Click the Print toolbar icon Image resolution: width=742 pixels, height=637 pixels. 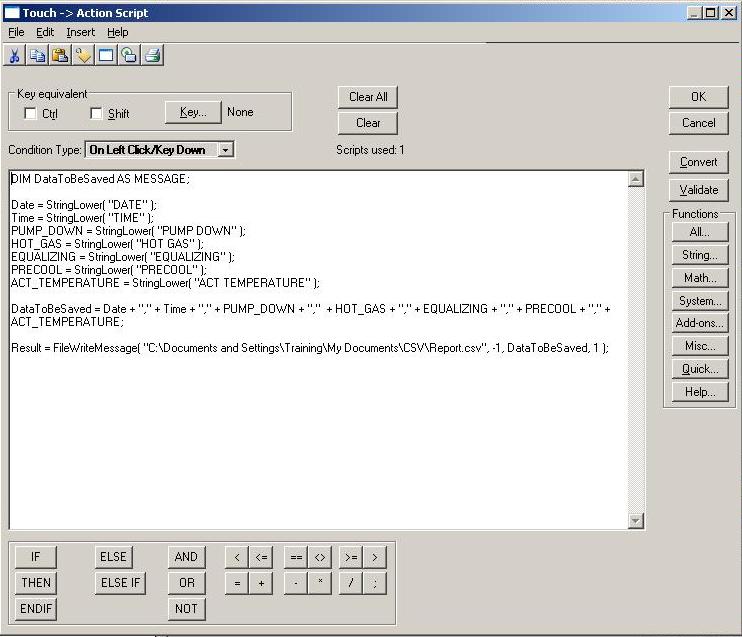[152, 55]
